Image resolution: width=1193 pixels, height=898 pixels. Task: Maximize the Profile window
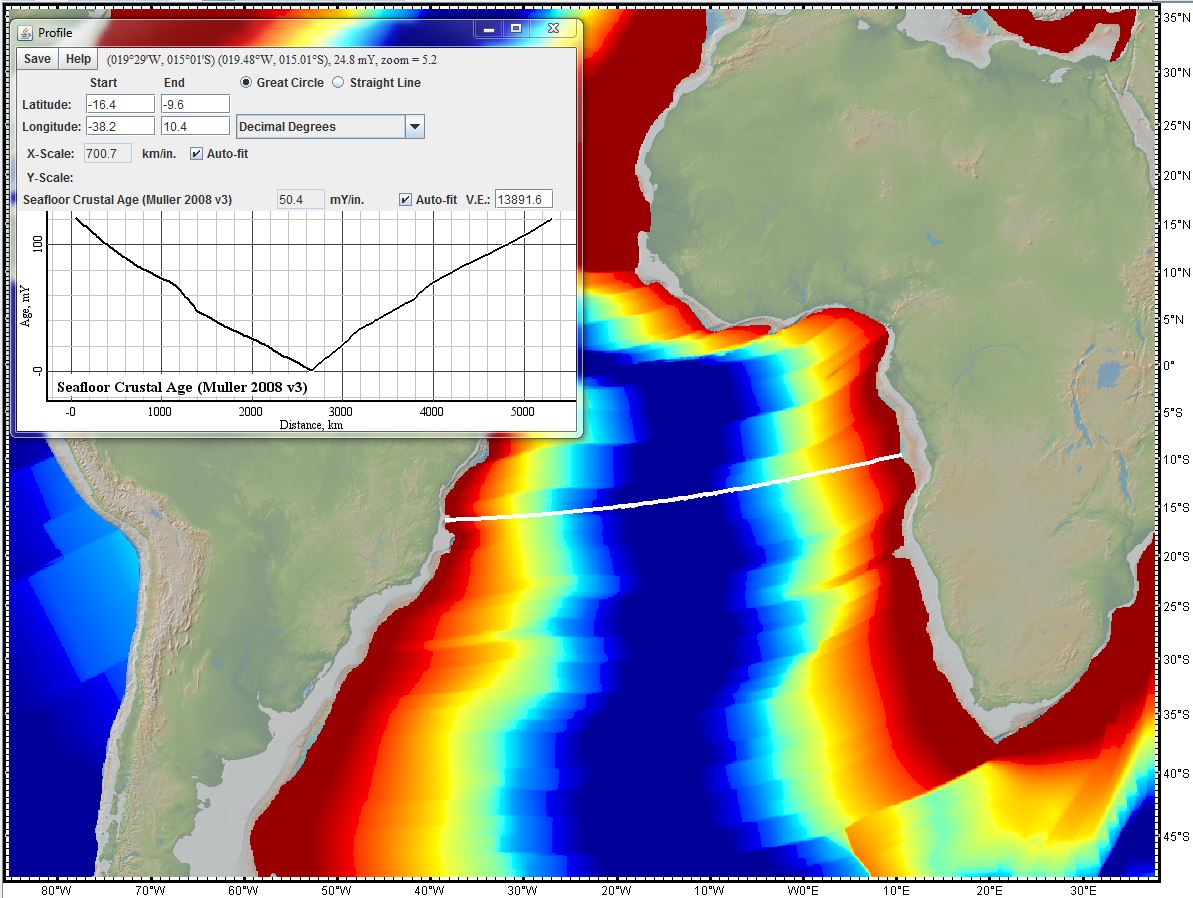(517, 29)
